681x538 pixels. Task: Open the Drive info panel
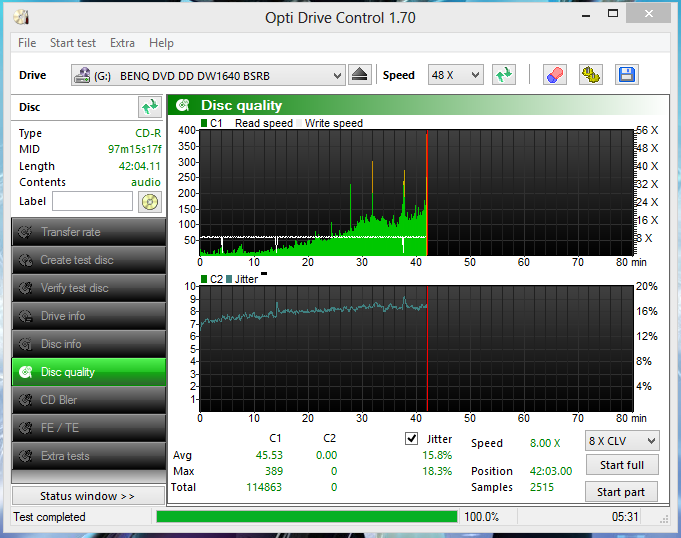(89, 316)
